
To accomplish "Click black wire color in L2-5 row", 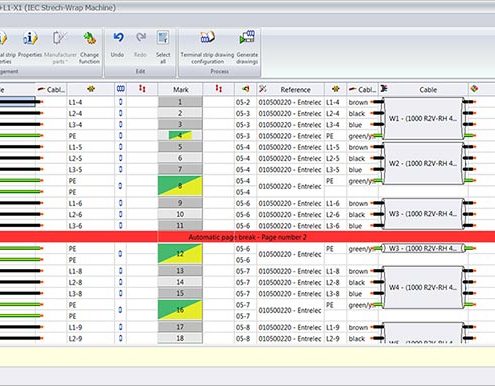I will [x=357, y=158].
